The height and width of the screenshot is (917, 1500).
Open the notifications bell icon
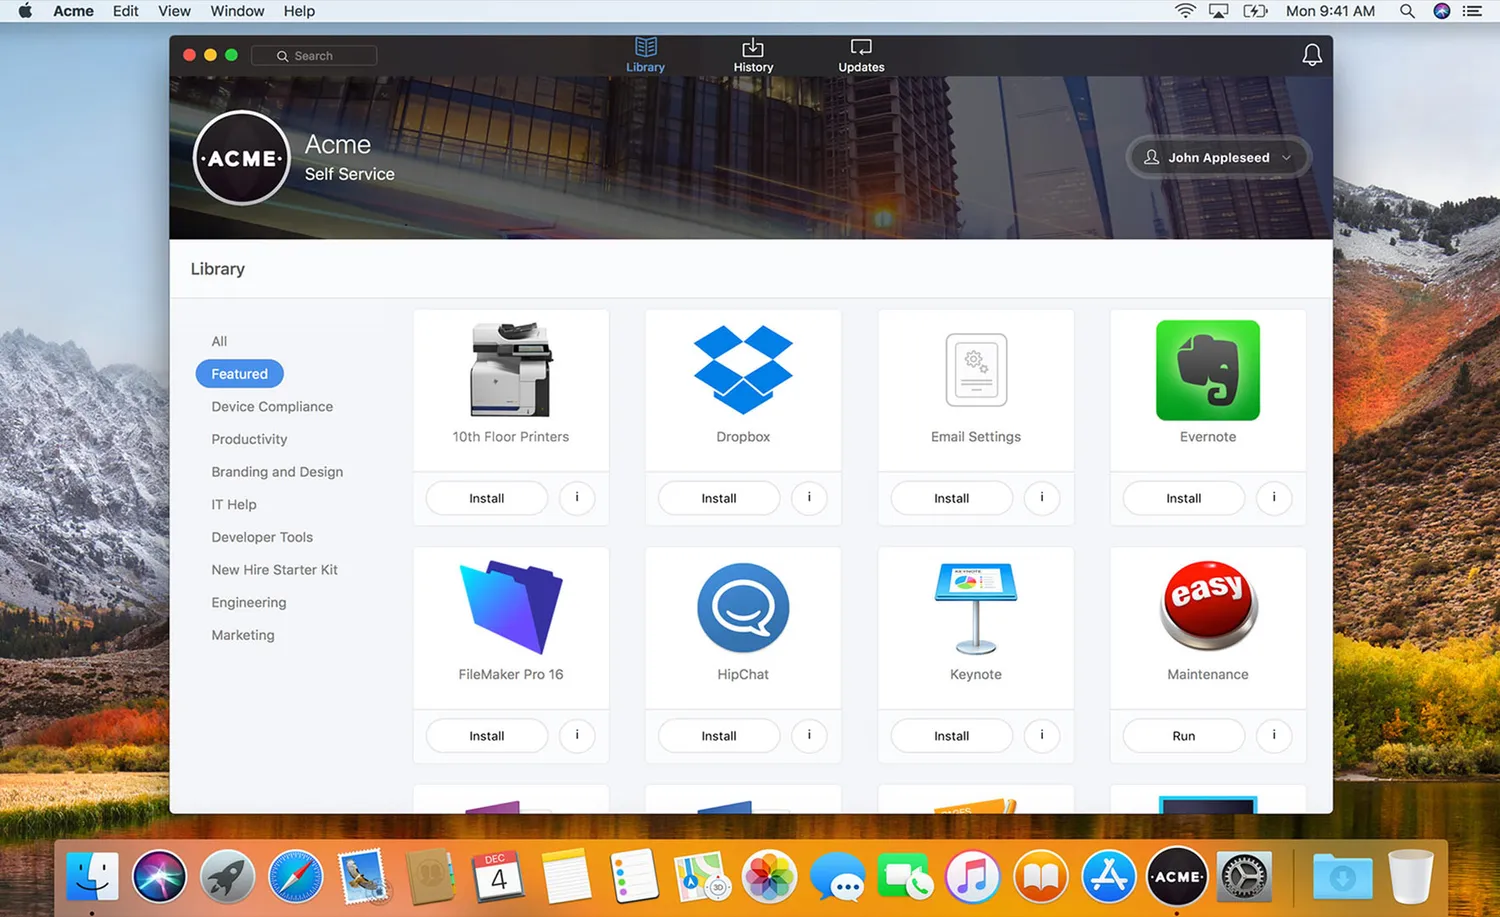tap(1312, 55)
